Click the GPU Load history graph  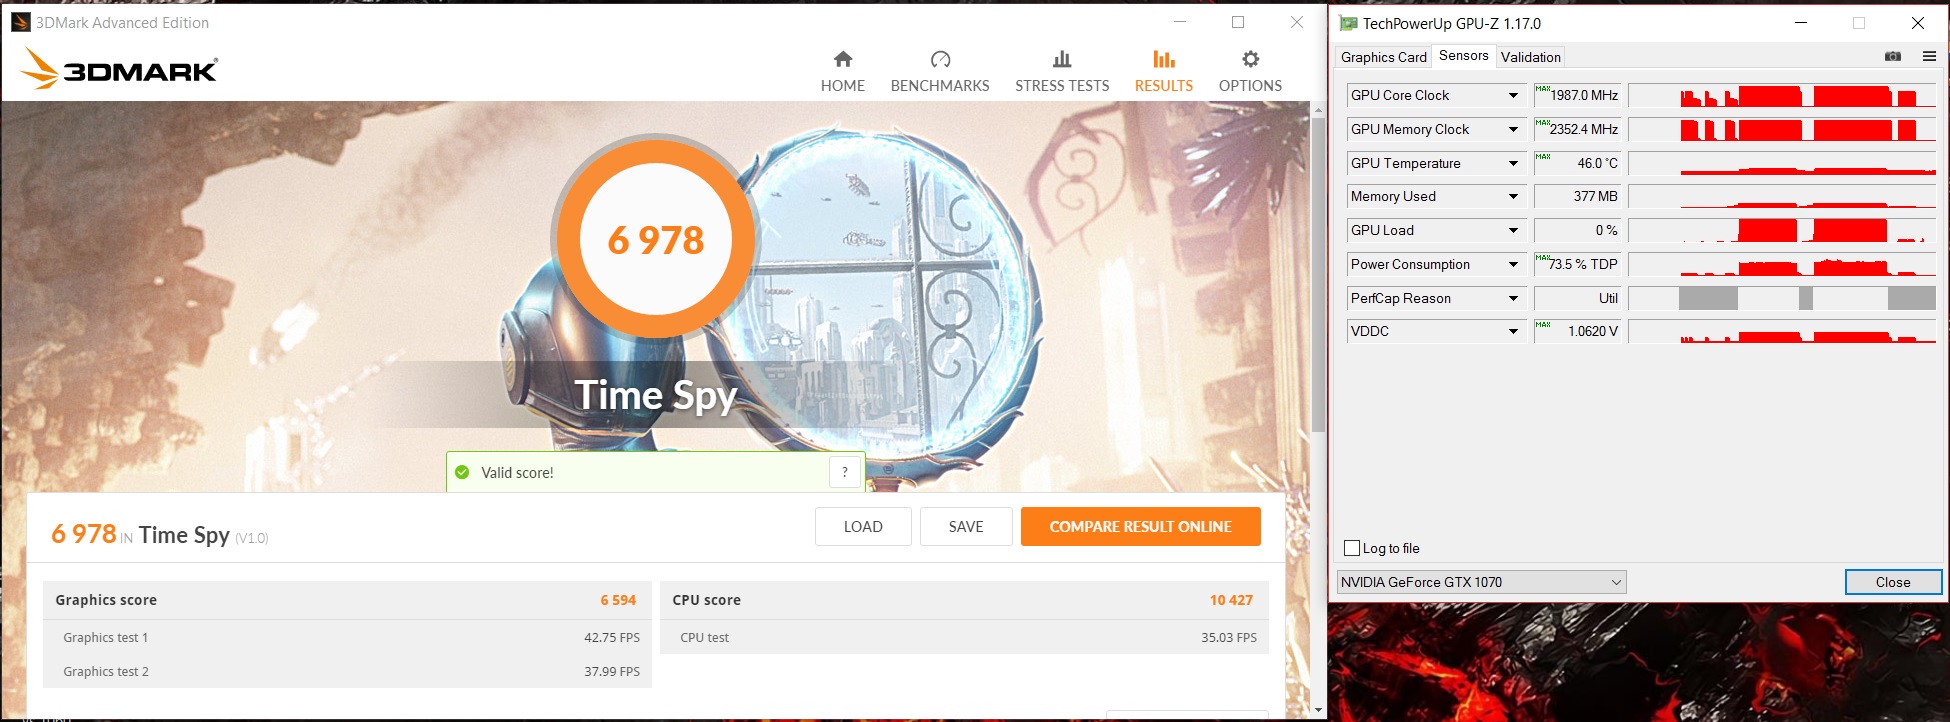1782,231
